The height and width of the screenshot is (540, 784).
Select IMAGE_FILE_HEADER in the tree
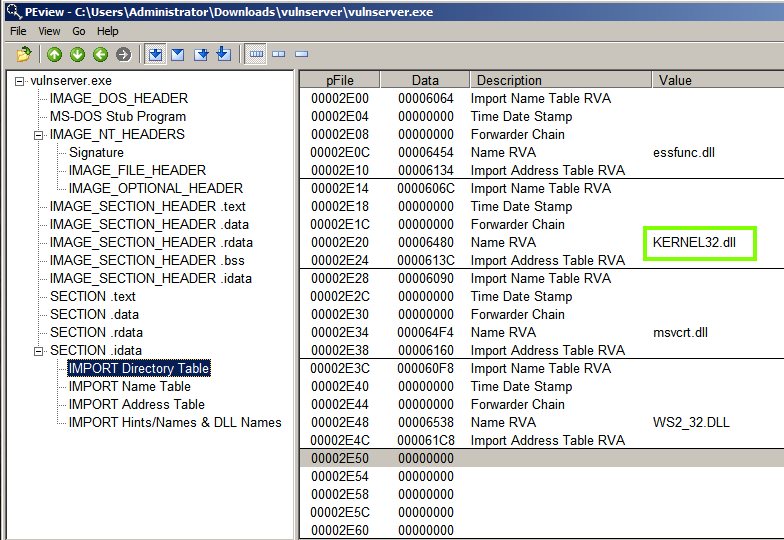(x=138, y=170)
